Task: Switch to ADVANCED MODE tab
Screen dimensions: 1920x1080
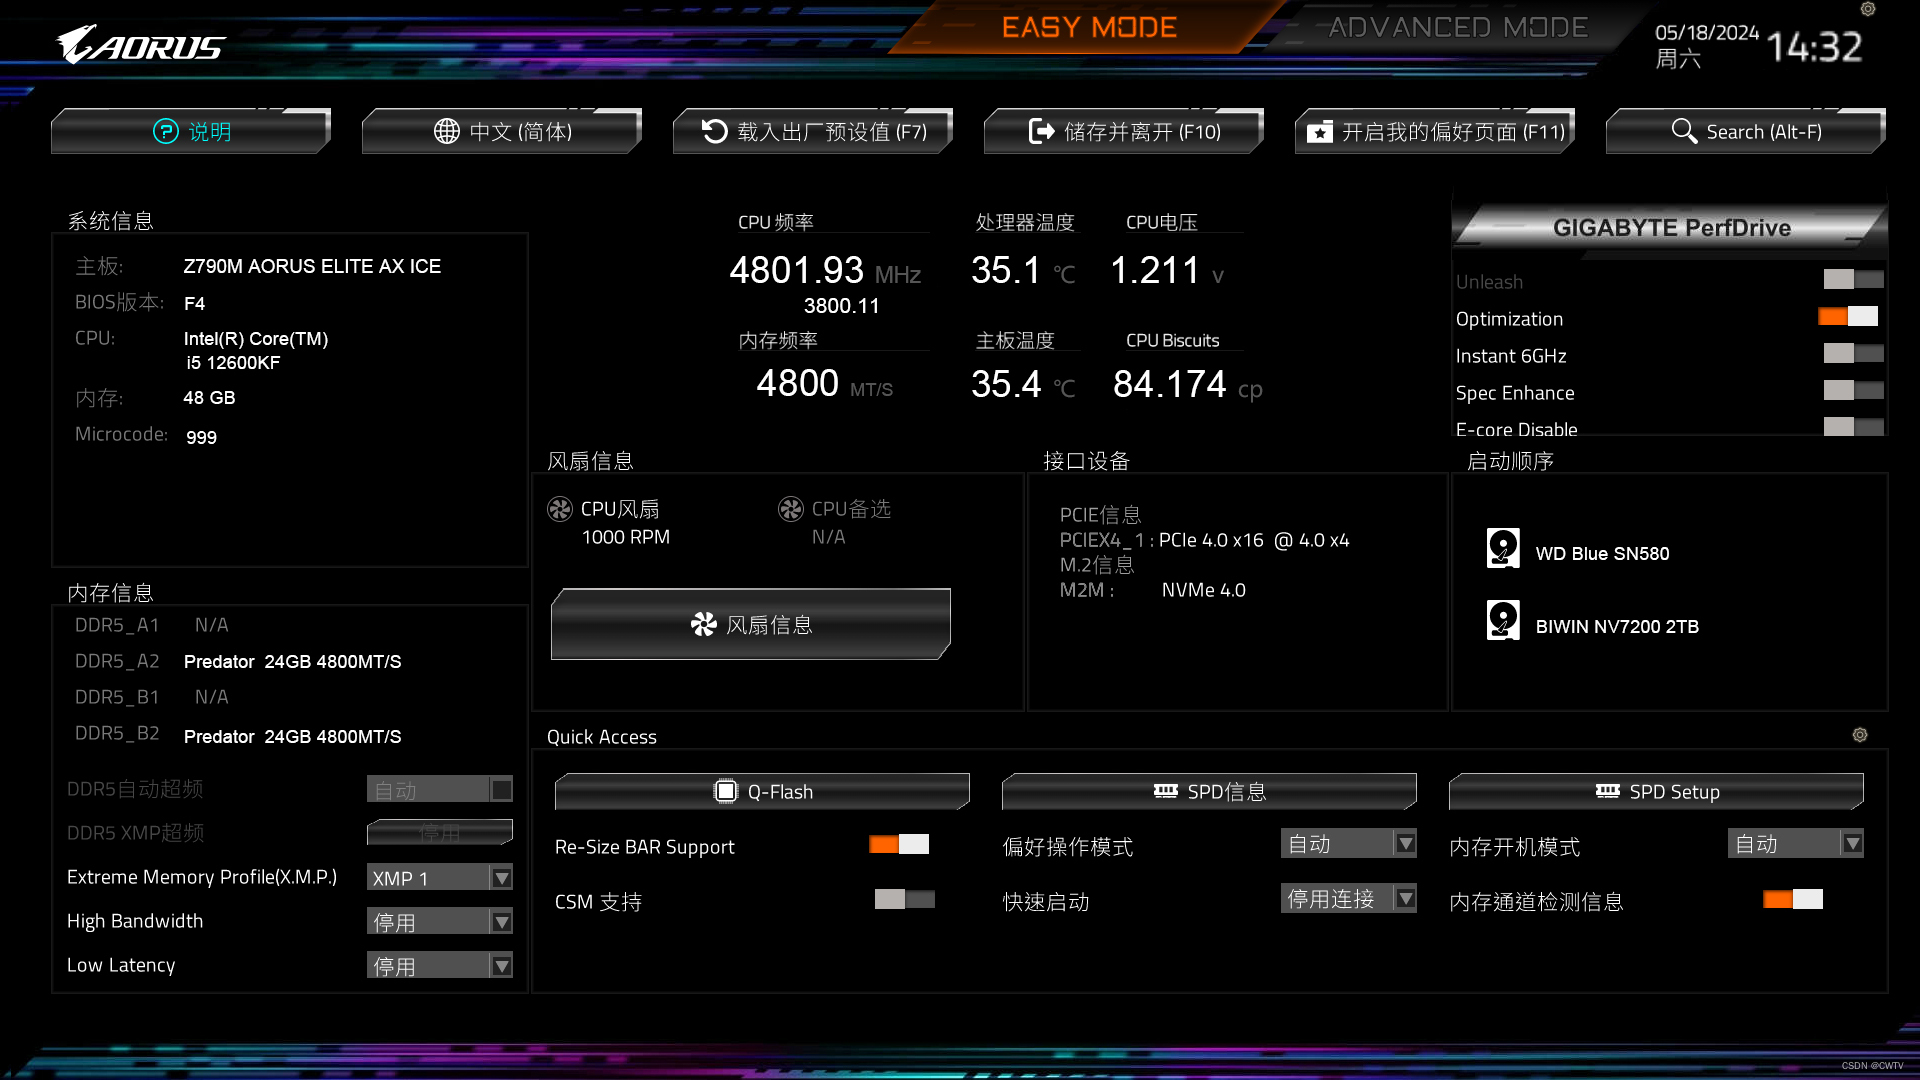Action: click(x=1457, y=28)
